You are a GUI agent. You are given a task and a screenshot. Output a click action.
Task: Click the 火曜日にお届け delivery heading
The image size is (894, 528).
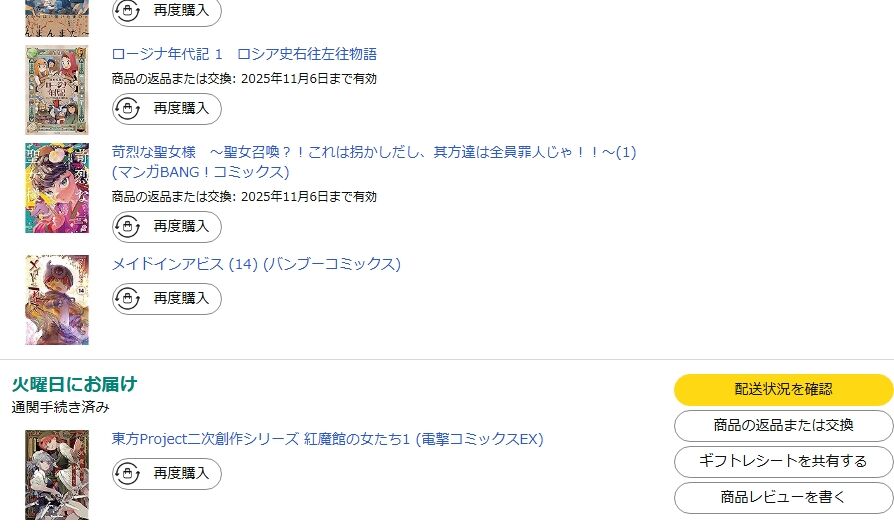74,384
